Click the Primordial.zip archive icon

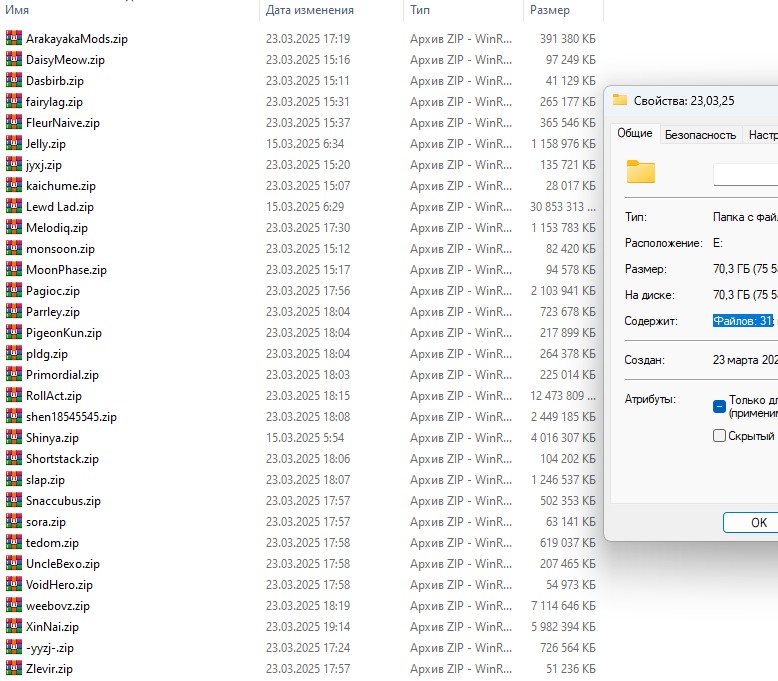[x=14, y=374]
